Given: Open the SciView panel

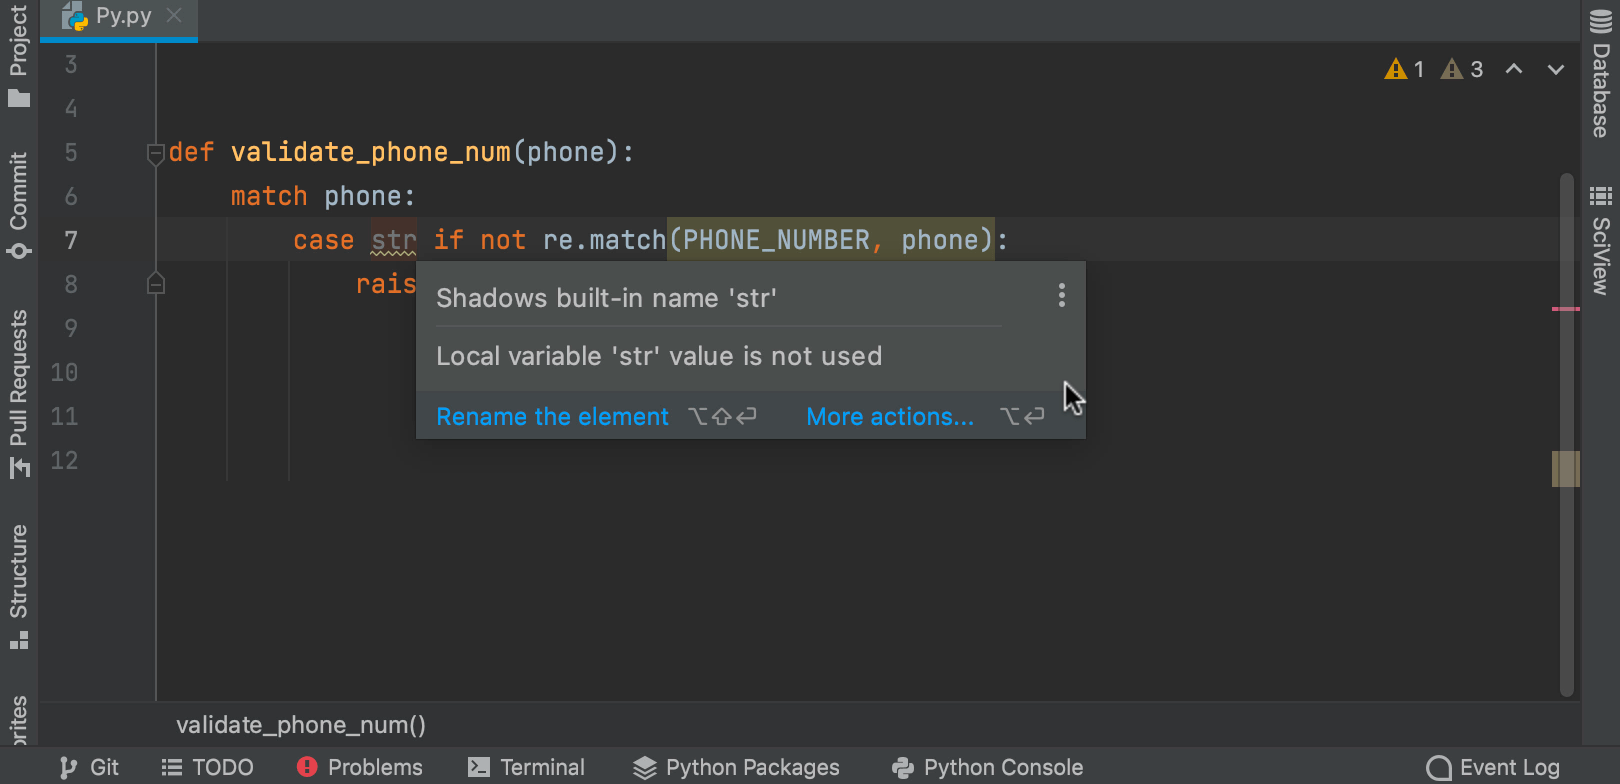Looking at the screenshot, I should 1601,240.
